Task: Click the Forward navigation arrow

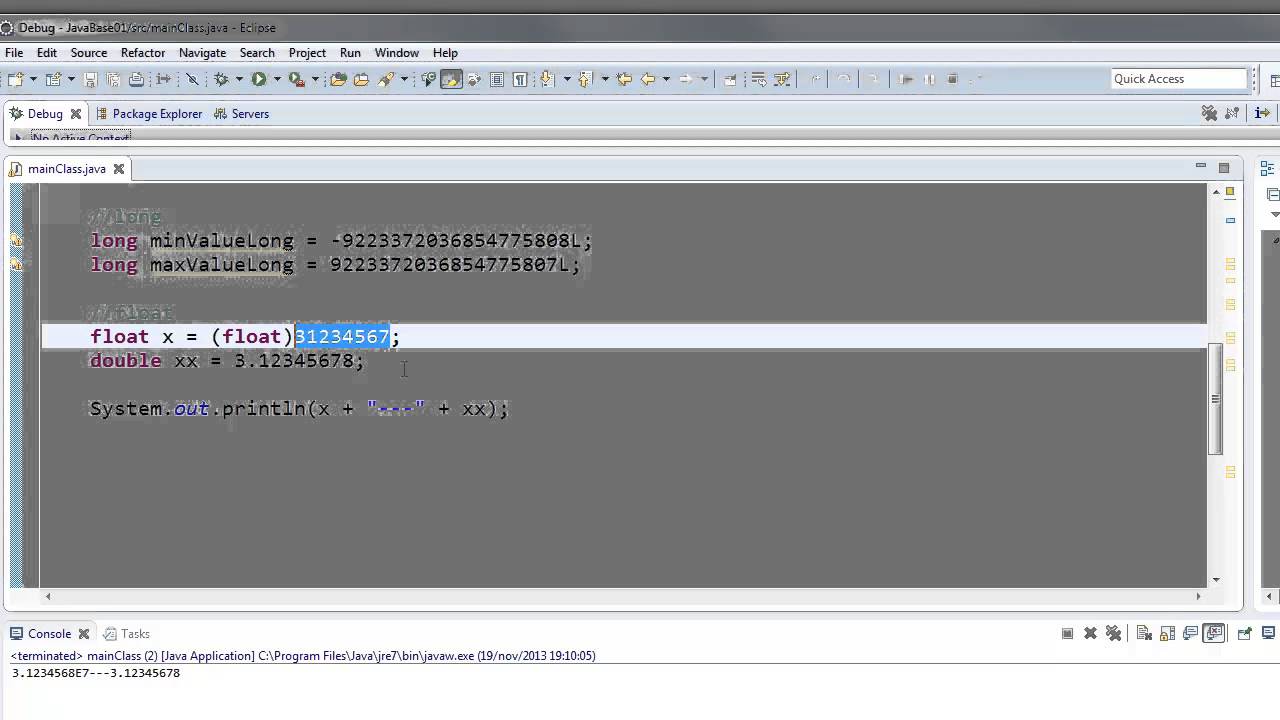Action: pyautogui.click(x=686, y=79)
